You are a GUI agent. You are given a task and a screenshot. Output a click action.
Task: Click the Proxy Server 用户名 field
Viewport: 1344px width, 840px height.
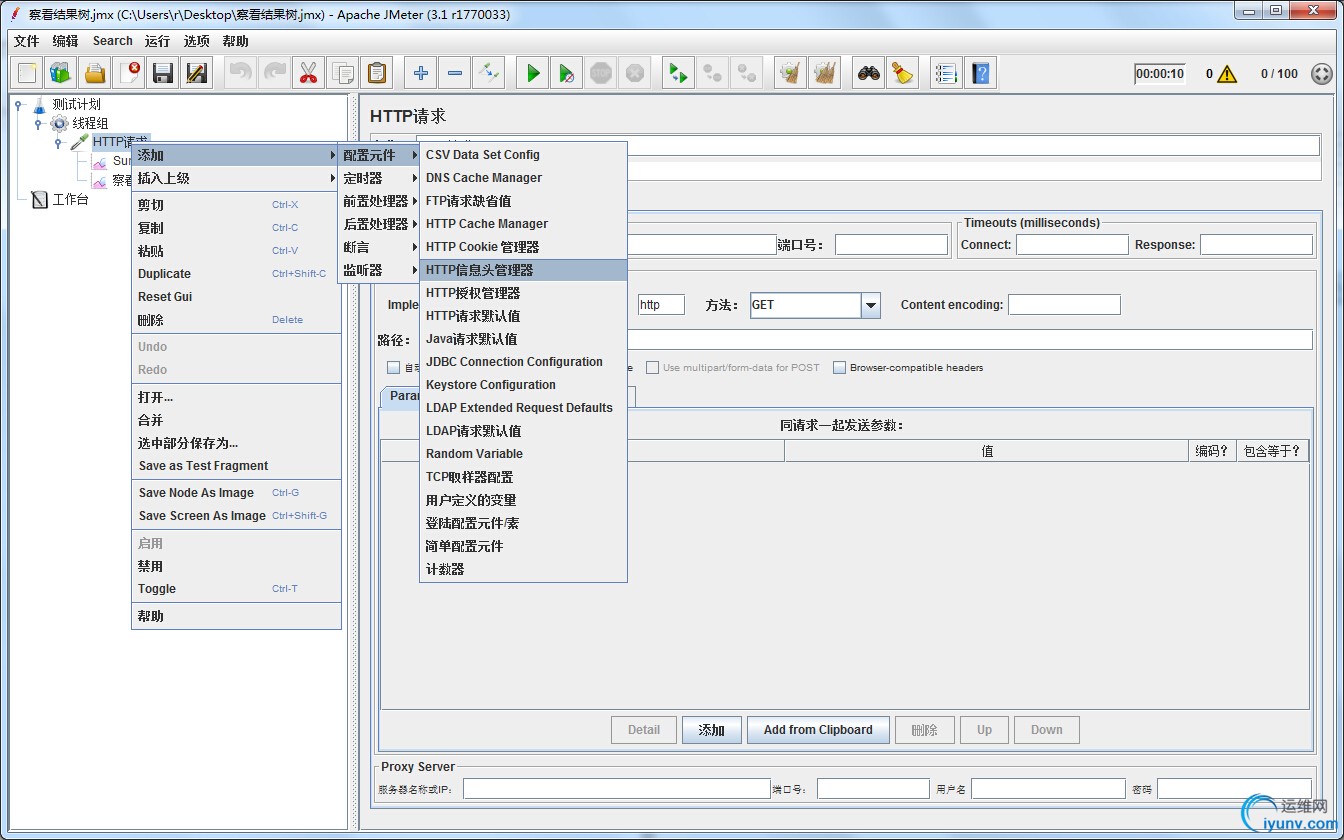pos(1048,789)
